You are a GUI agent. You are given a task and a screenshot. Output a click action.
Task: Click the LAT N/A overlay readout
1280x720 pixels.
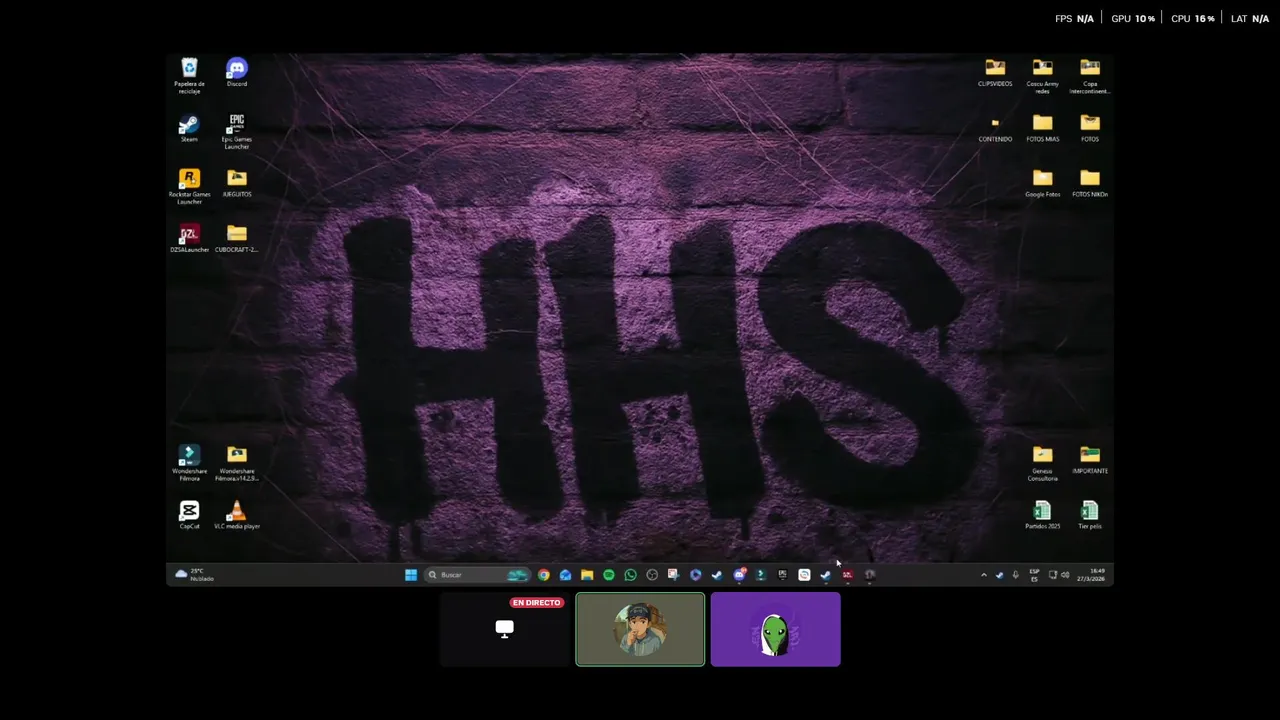click(x=1250, y=19)
